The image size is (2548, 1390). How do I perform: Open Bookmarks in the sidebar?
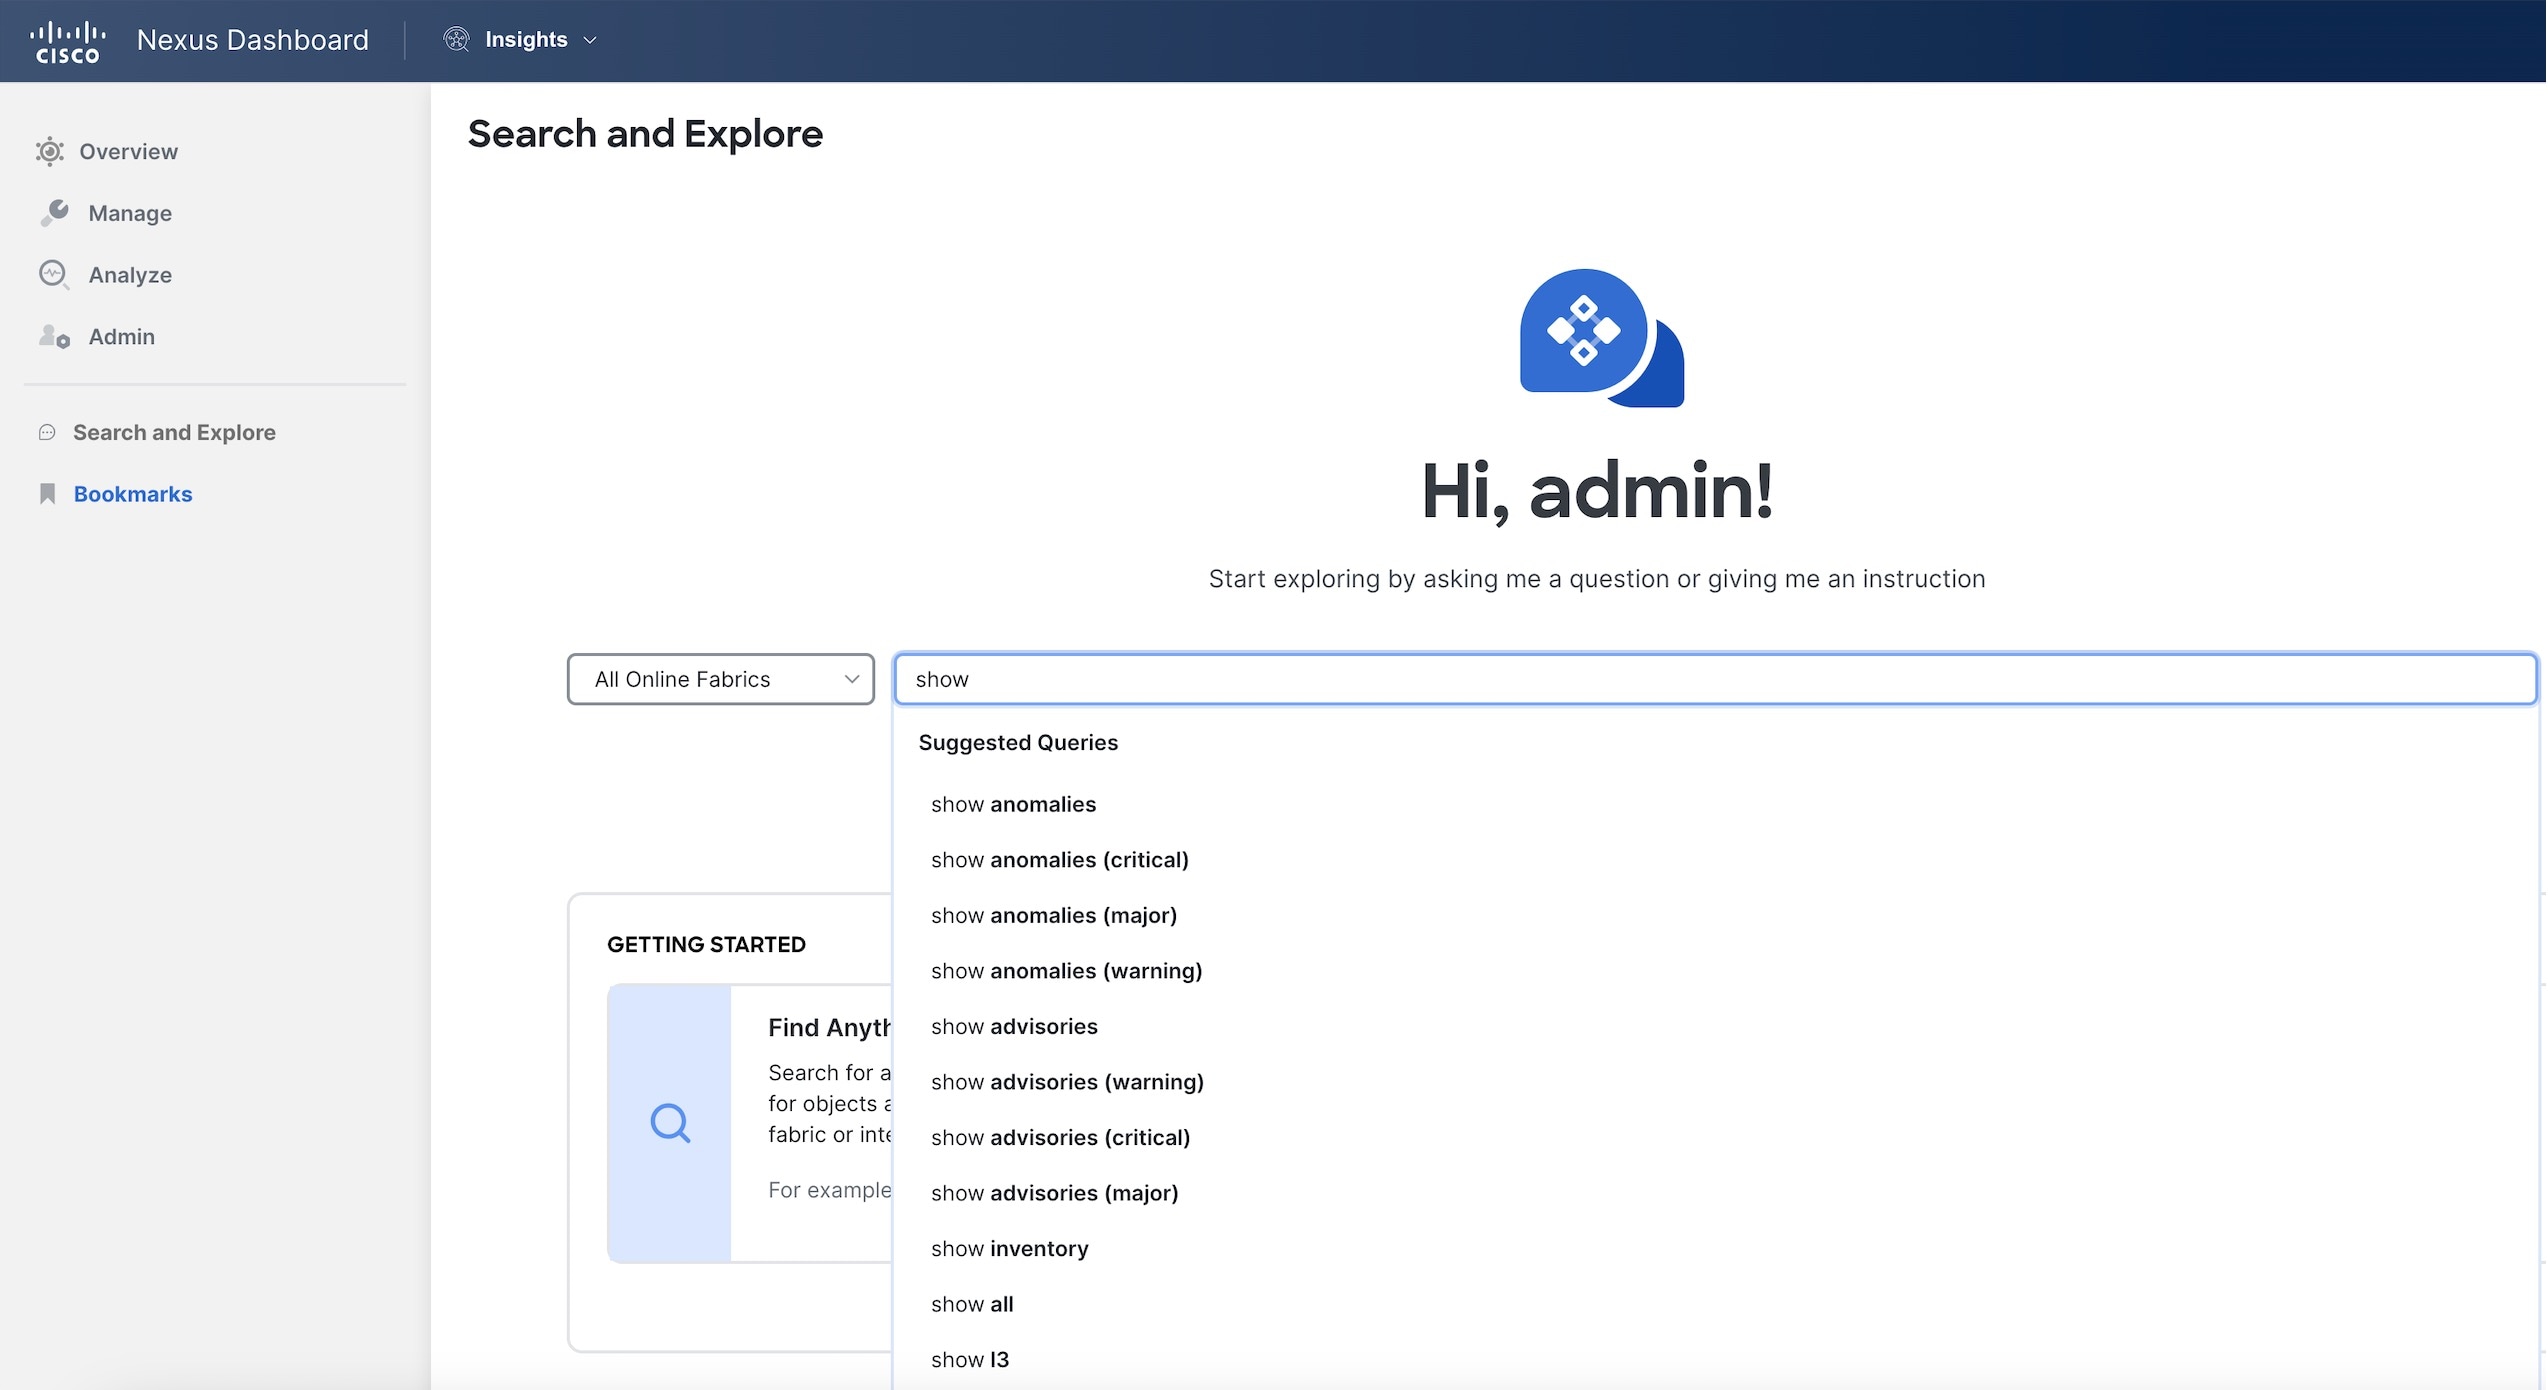pyautogui.click(x=133, y=494)
